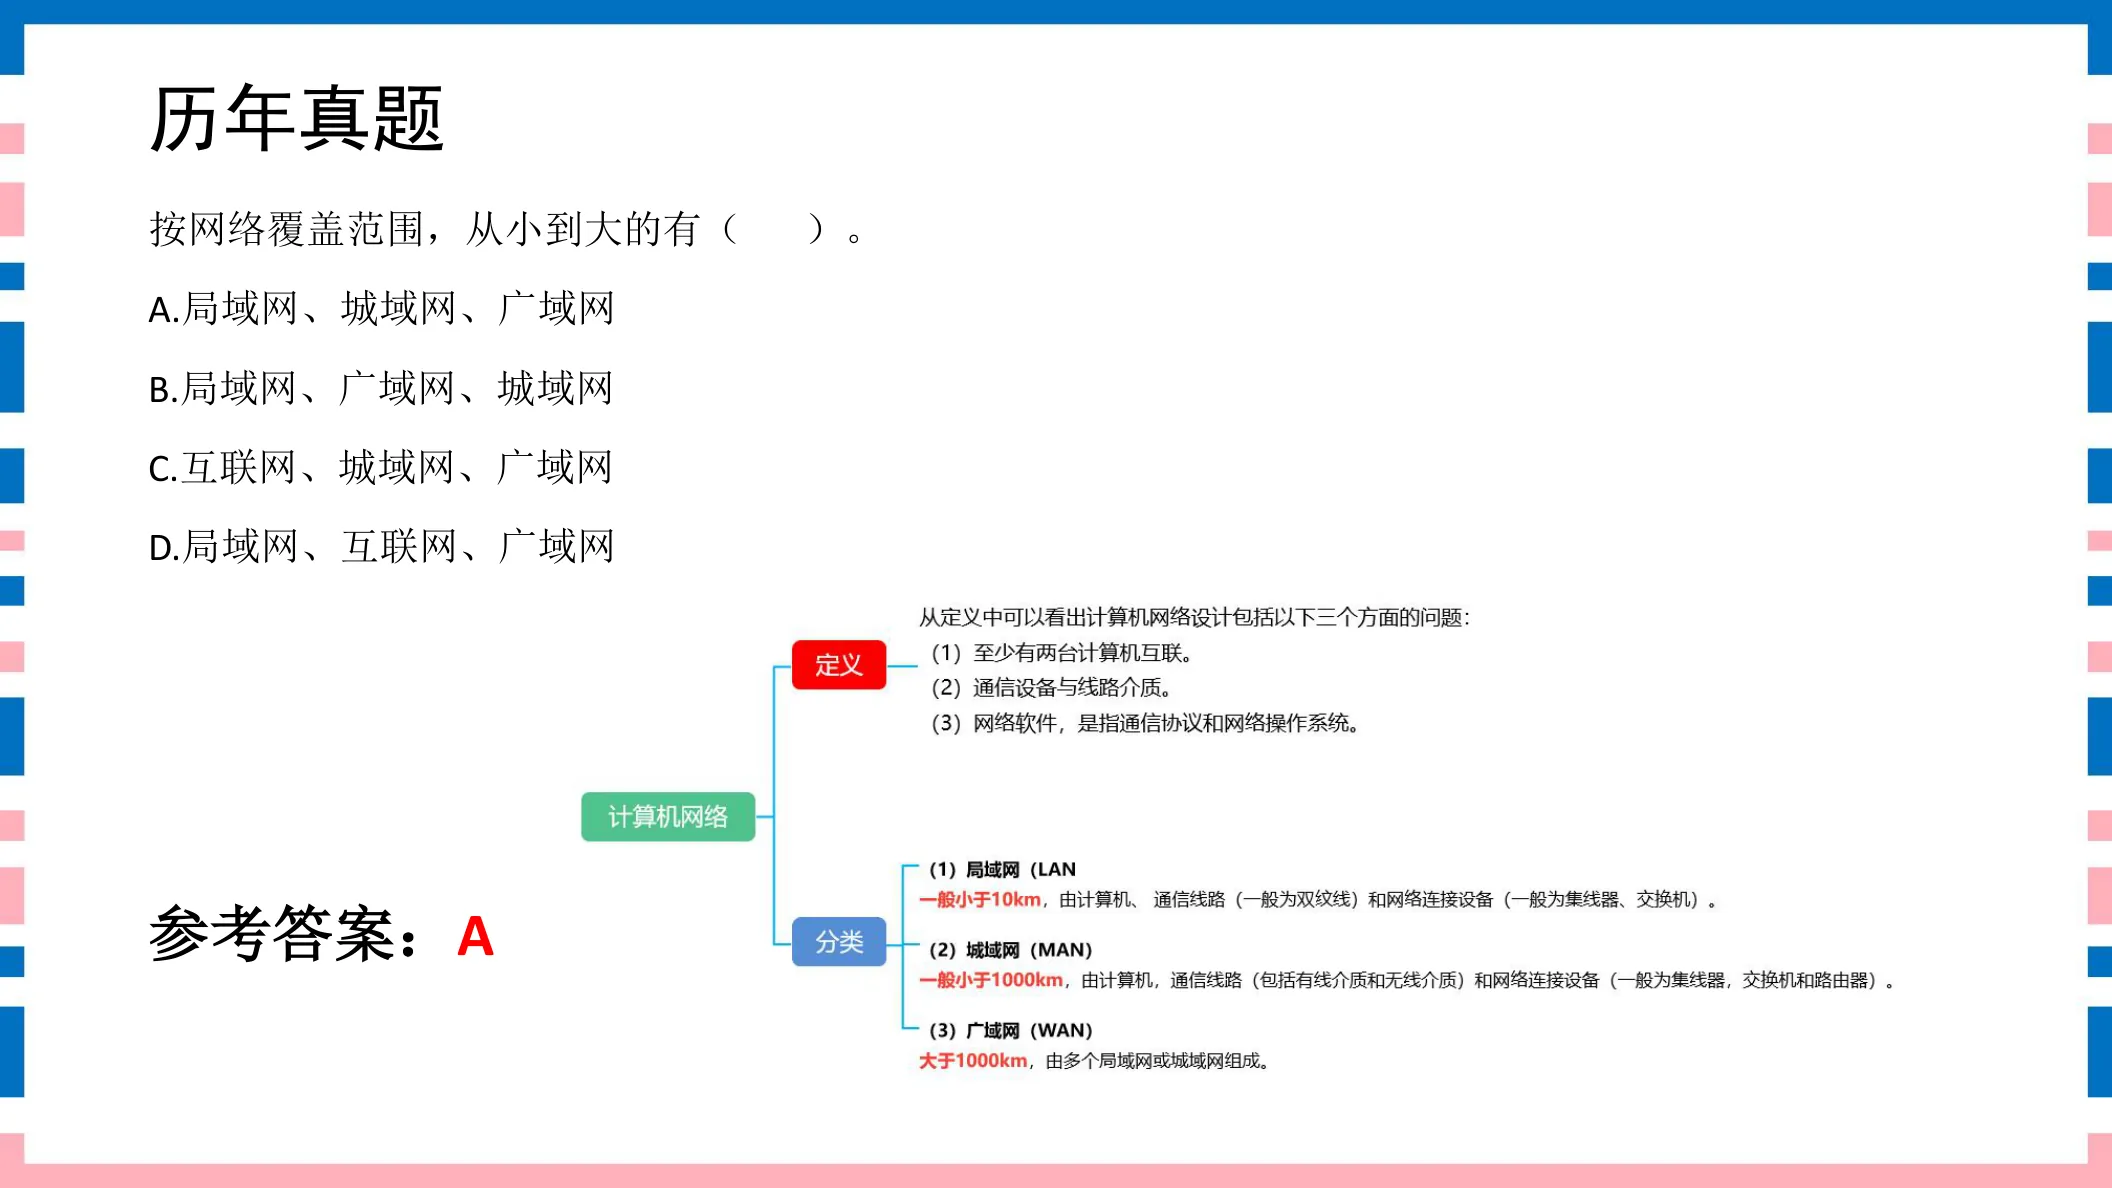Viewport: 2112px width, 1188px height.
Task: Click the red text 大于1000km
Action: click(x=973, y=1061)
